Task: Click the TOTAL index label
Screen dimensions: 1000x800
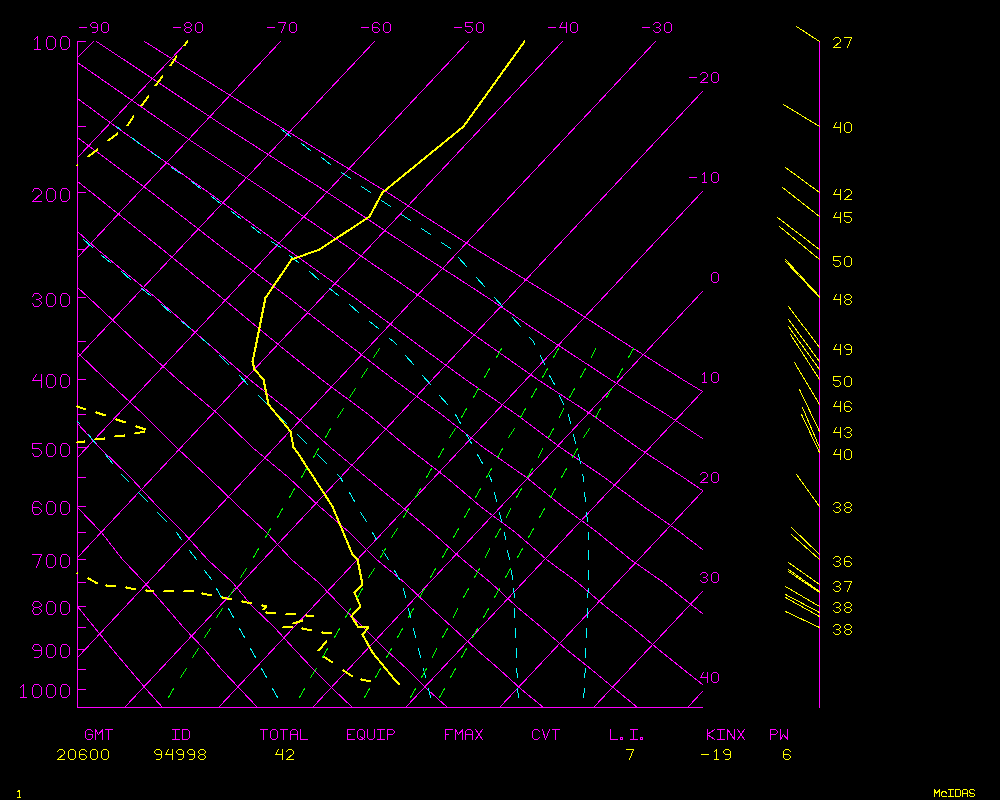Action: click(284, 735)
